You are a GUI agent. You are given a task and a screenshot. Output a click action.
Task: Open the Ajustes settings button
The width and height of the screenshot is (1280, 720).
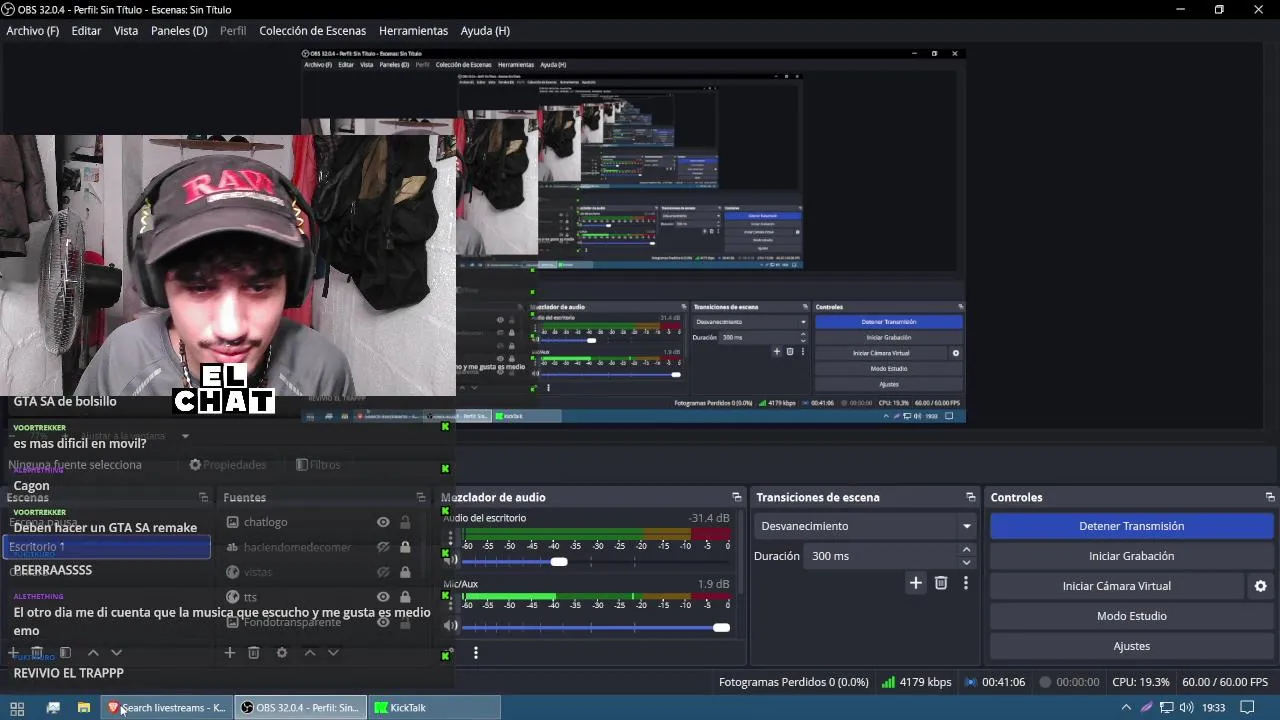1131,646
